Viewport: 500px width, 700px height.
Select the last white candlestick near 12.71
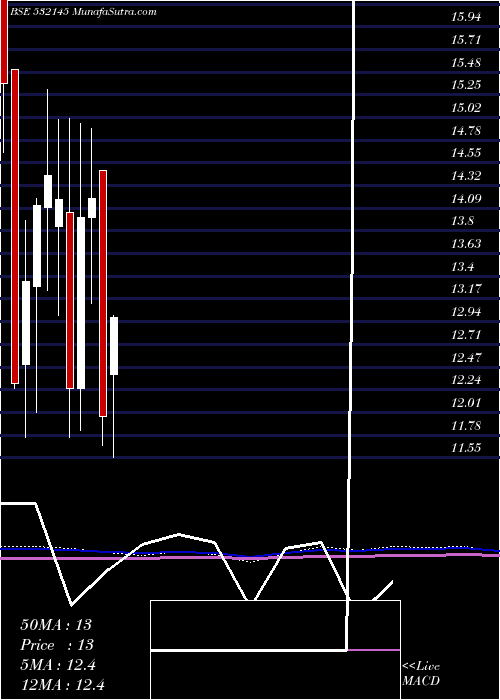(x=114, y=346)
